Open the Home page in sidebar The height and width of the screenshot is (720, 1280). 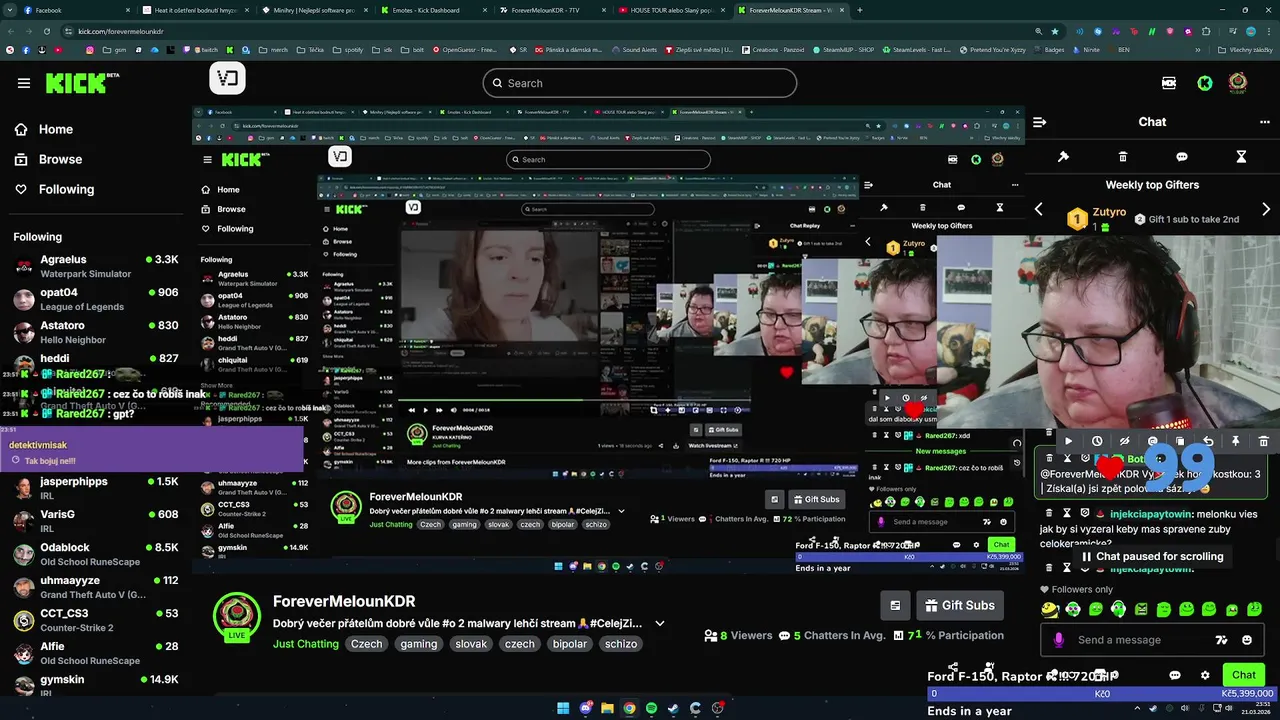44,129
